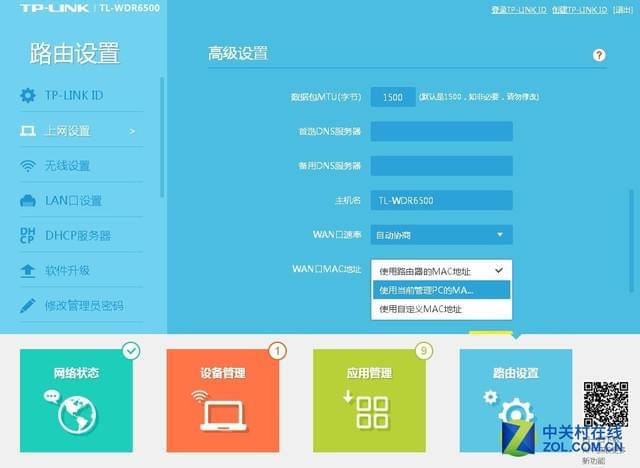This screenshot has width=640, height=468.
Task: Open the 路由设置 tile
Action: (x=516, y=400)
